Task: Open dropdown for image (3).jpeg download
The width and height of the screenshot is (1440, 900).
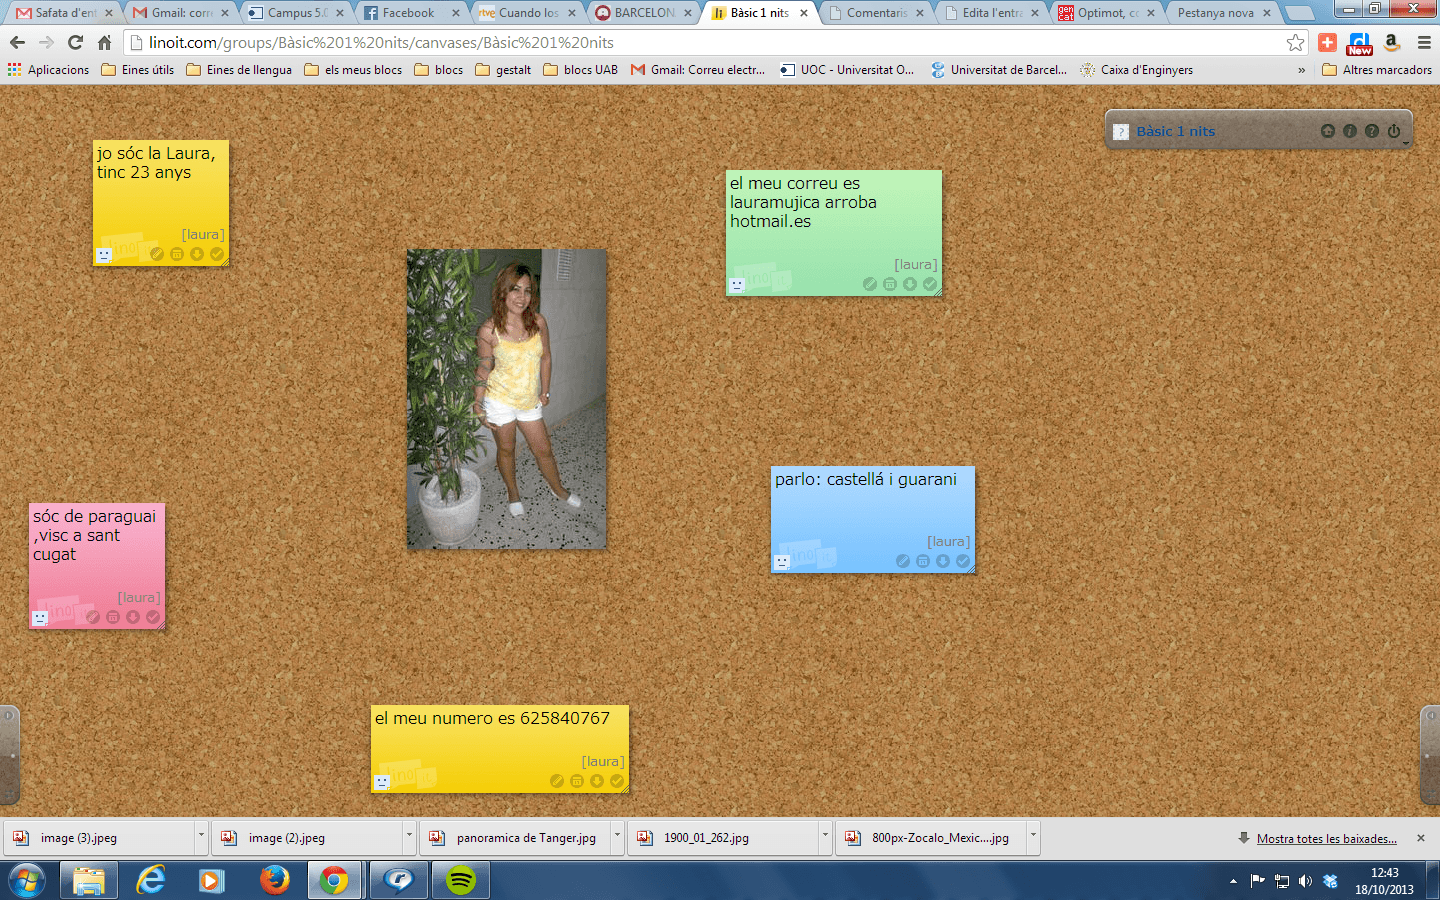Action: tap(201, 836)
